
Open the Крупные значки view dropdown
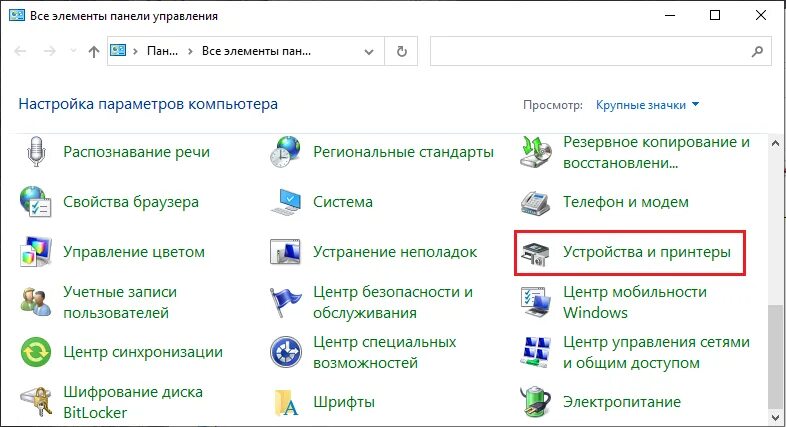tap(647, 105)
